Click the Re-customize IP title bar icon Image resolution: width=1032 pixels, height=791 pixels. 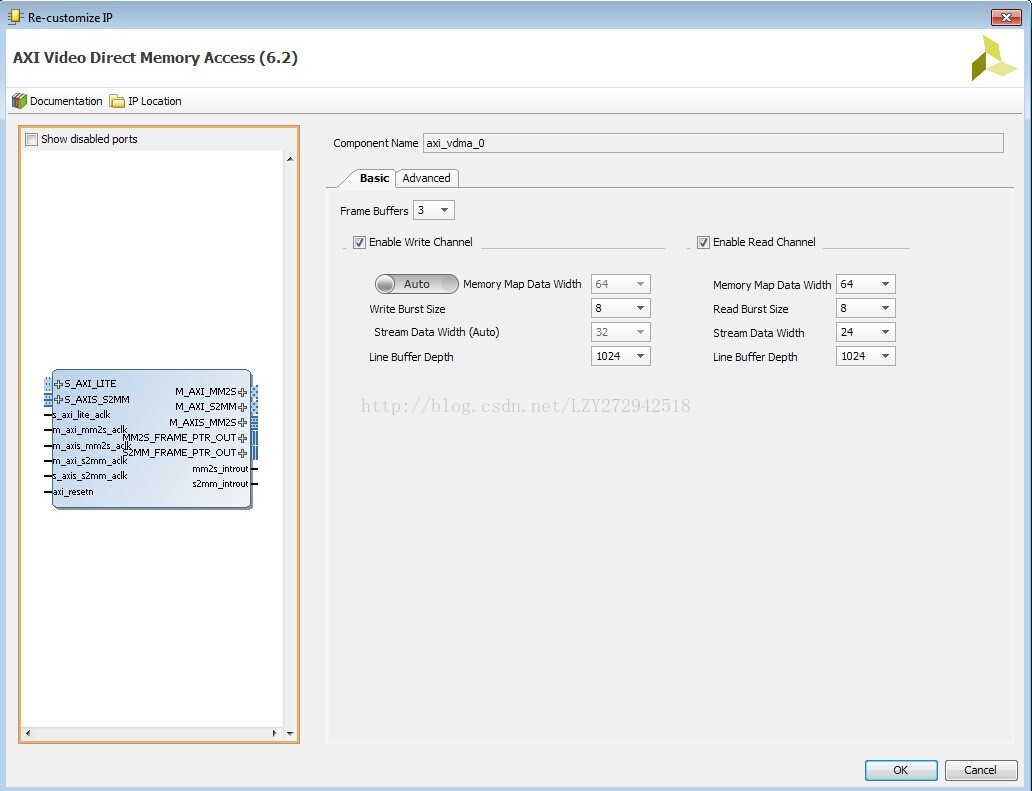14,17
